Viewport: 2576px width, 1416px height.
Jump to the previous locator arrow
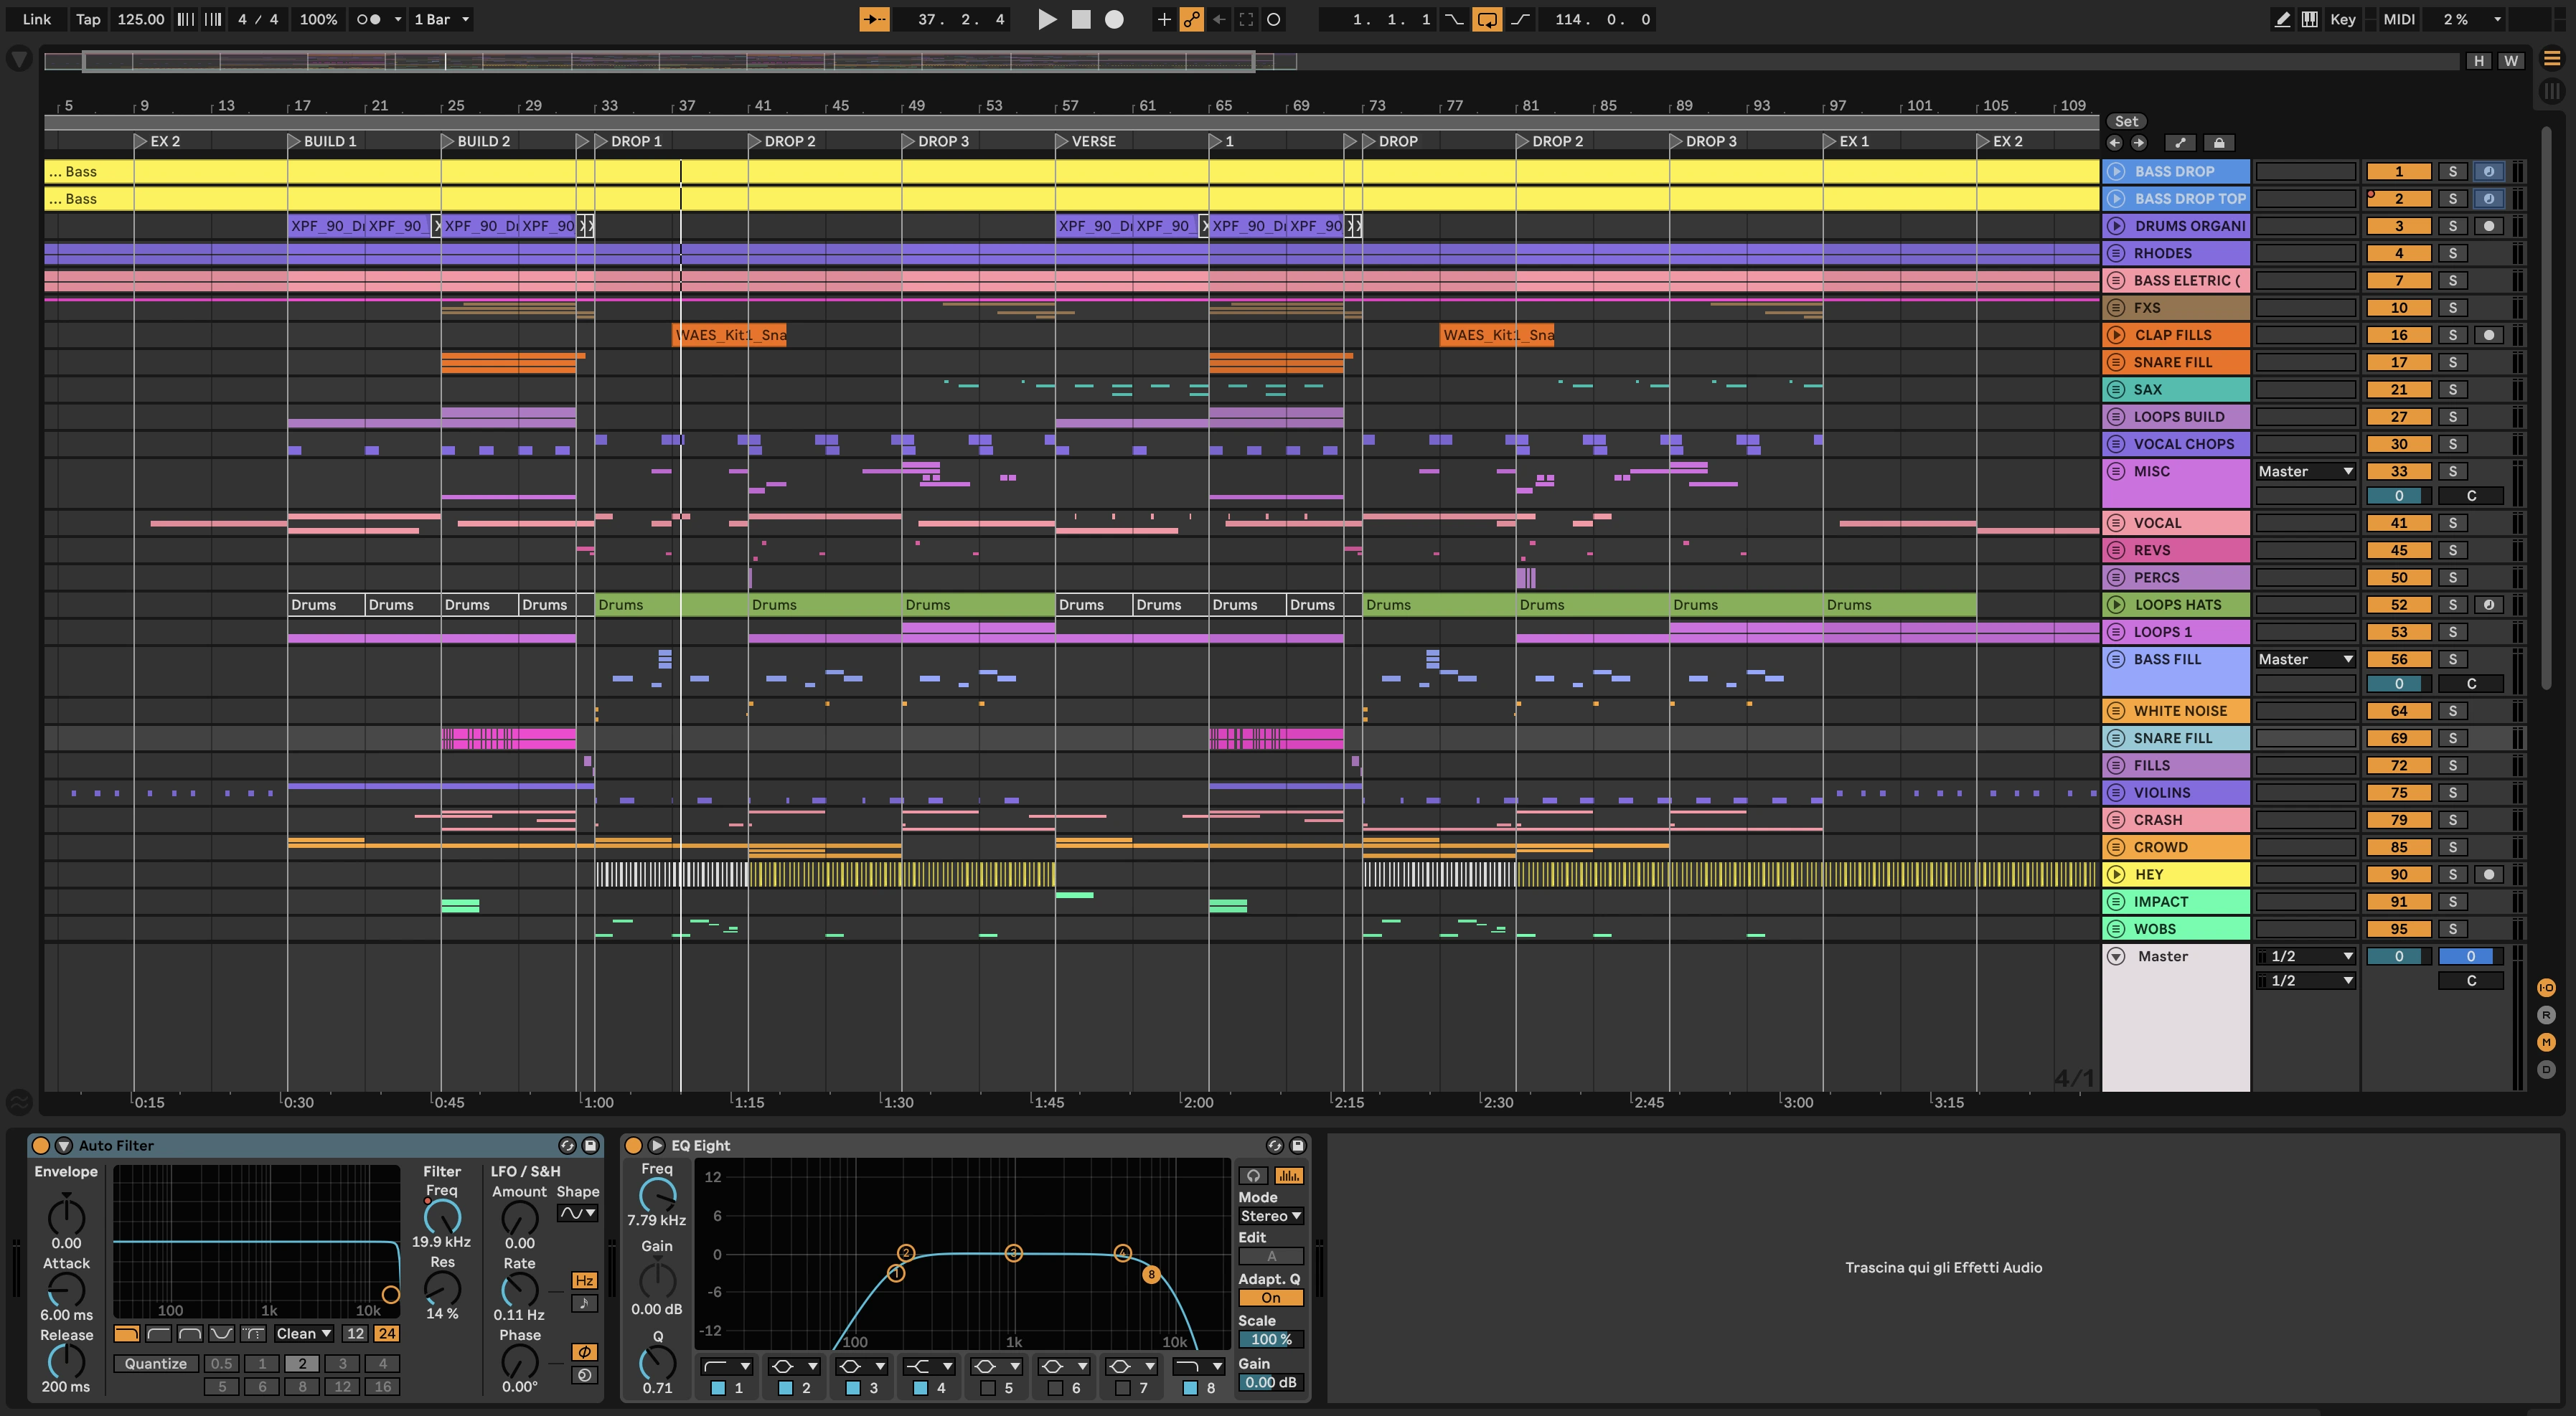[2115, 143]
